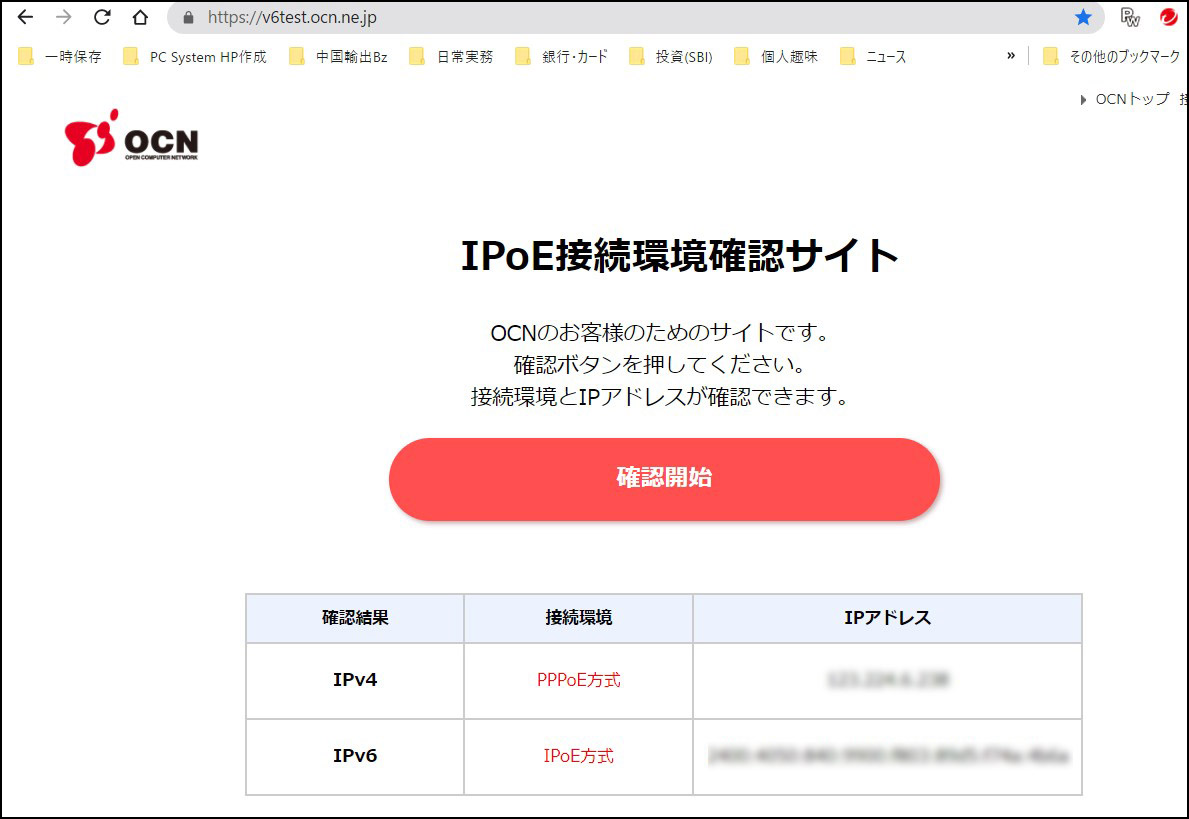Click the IPv4 row label
This screenshot has height=819, width=1189.
(355, 680)
